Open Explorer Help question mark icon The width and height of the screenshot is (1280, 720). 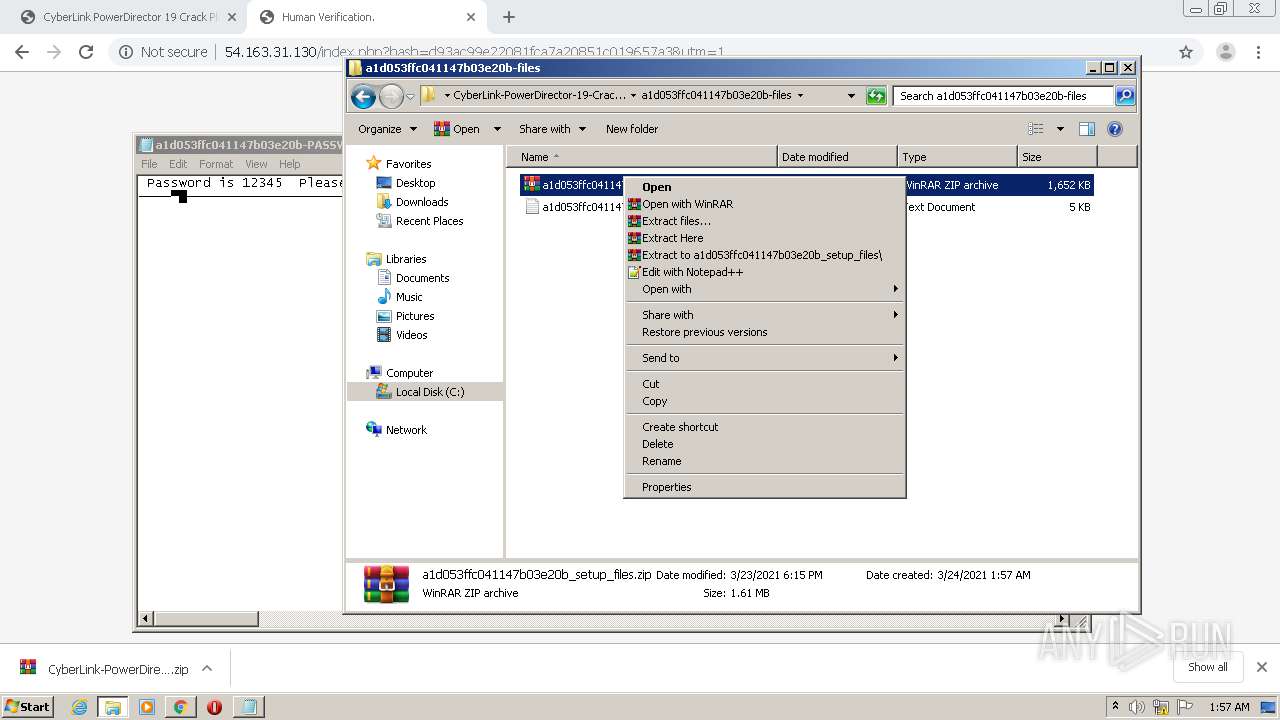1115,129
